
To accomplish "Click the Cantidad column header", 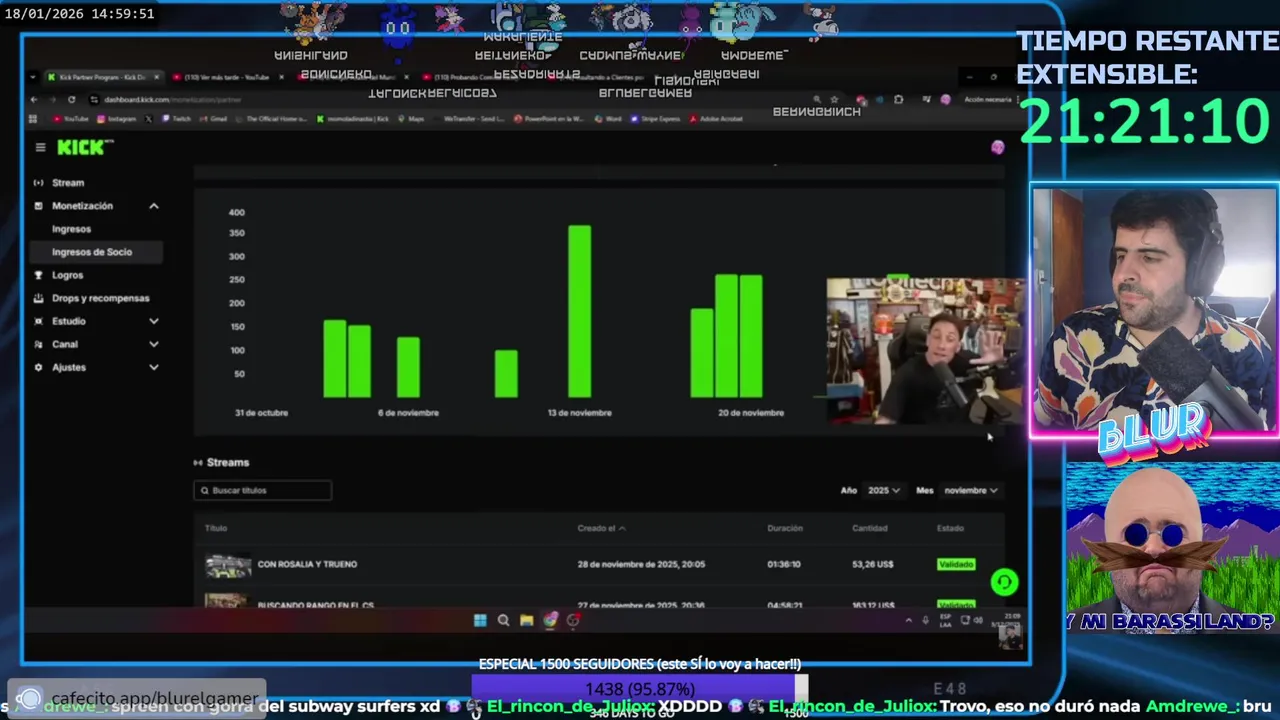I will click(x=869, y=528).
